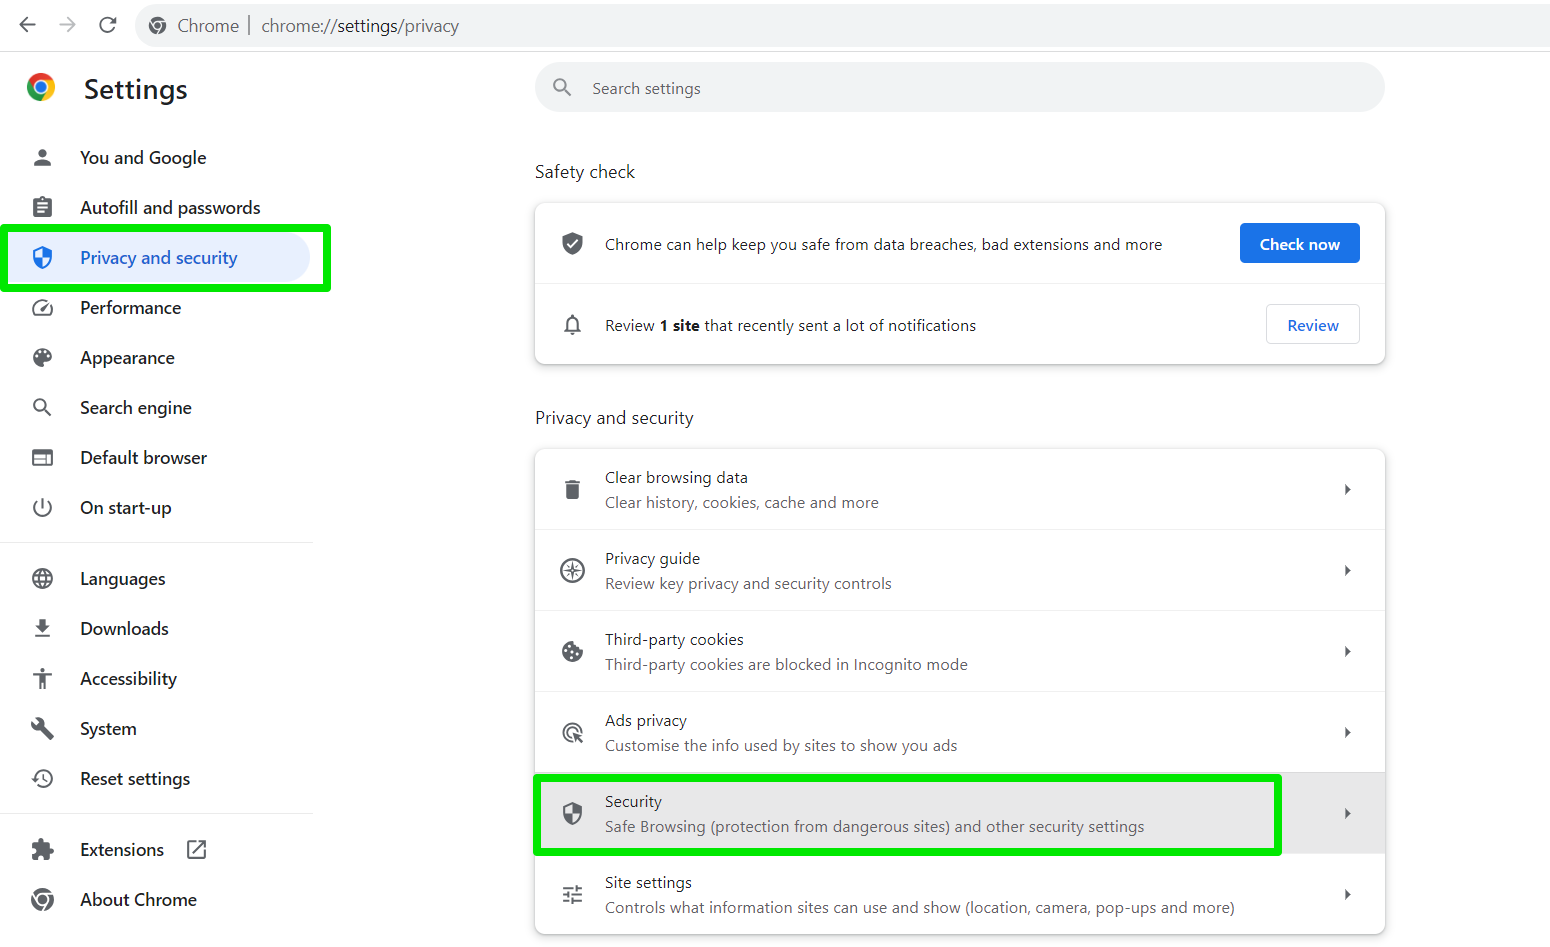Viewport: 1550px width, 947px height.
Task: Click the Chrome logo beside Settings title
Action: [41, 88]
